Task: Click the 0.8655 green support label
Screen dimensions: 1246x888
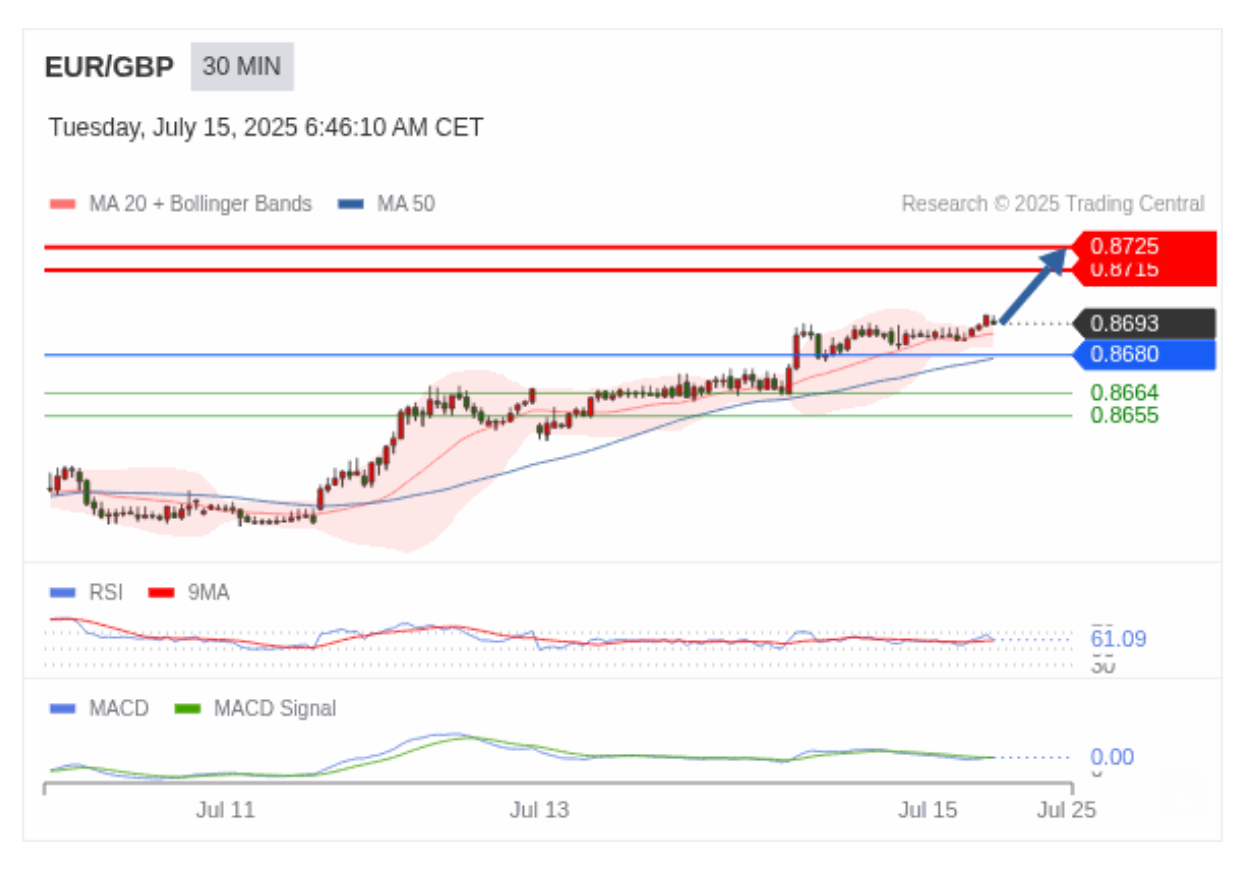Action: (x=1125, y=415)
